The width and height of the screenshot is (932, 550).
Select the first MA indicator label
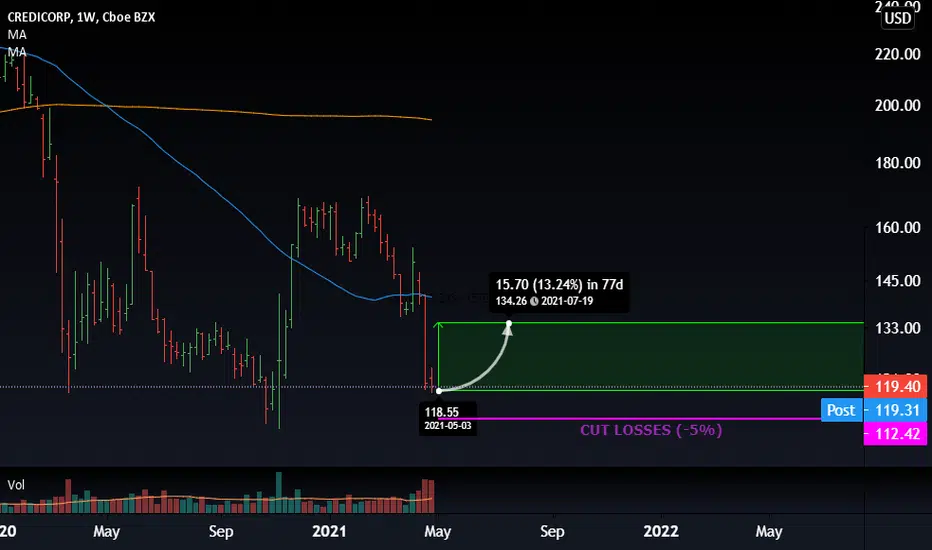click(17, 35)
